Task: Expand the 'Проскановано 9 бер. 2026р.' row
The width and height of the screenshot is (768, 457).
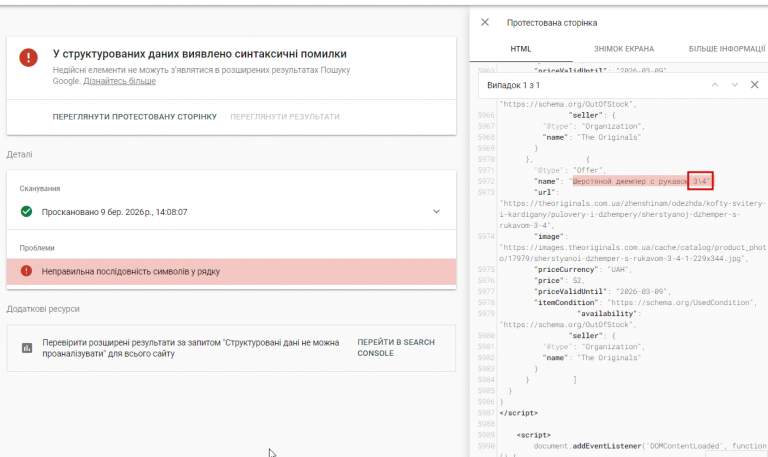Action: click(x=115, y=212)
